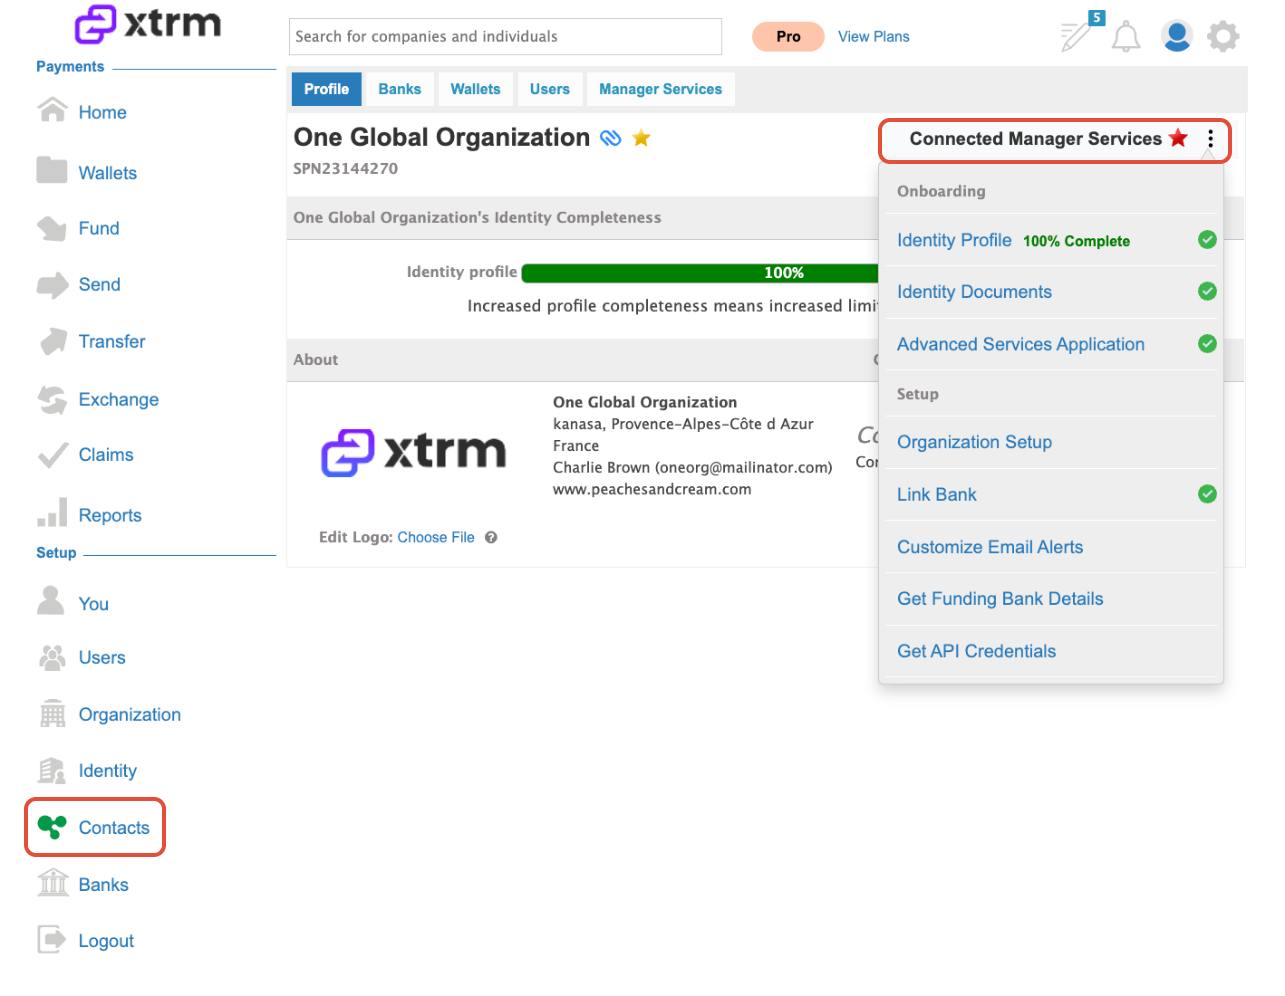Go to the Transfer page link

pos(112,341)
